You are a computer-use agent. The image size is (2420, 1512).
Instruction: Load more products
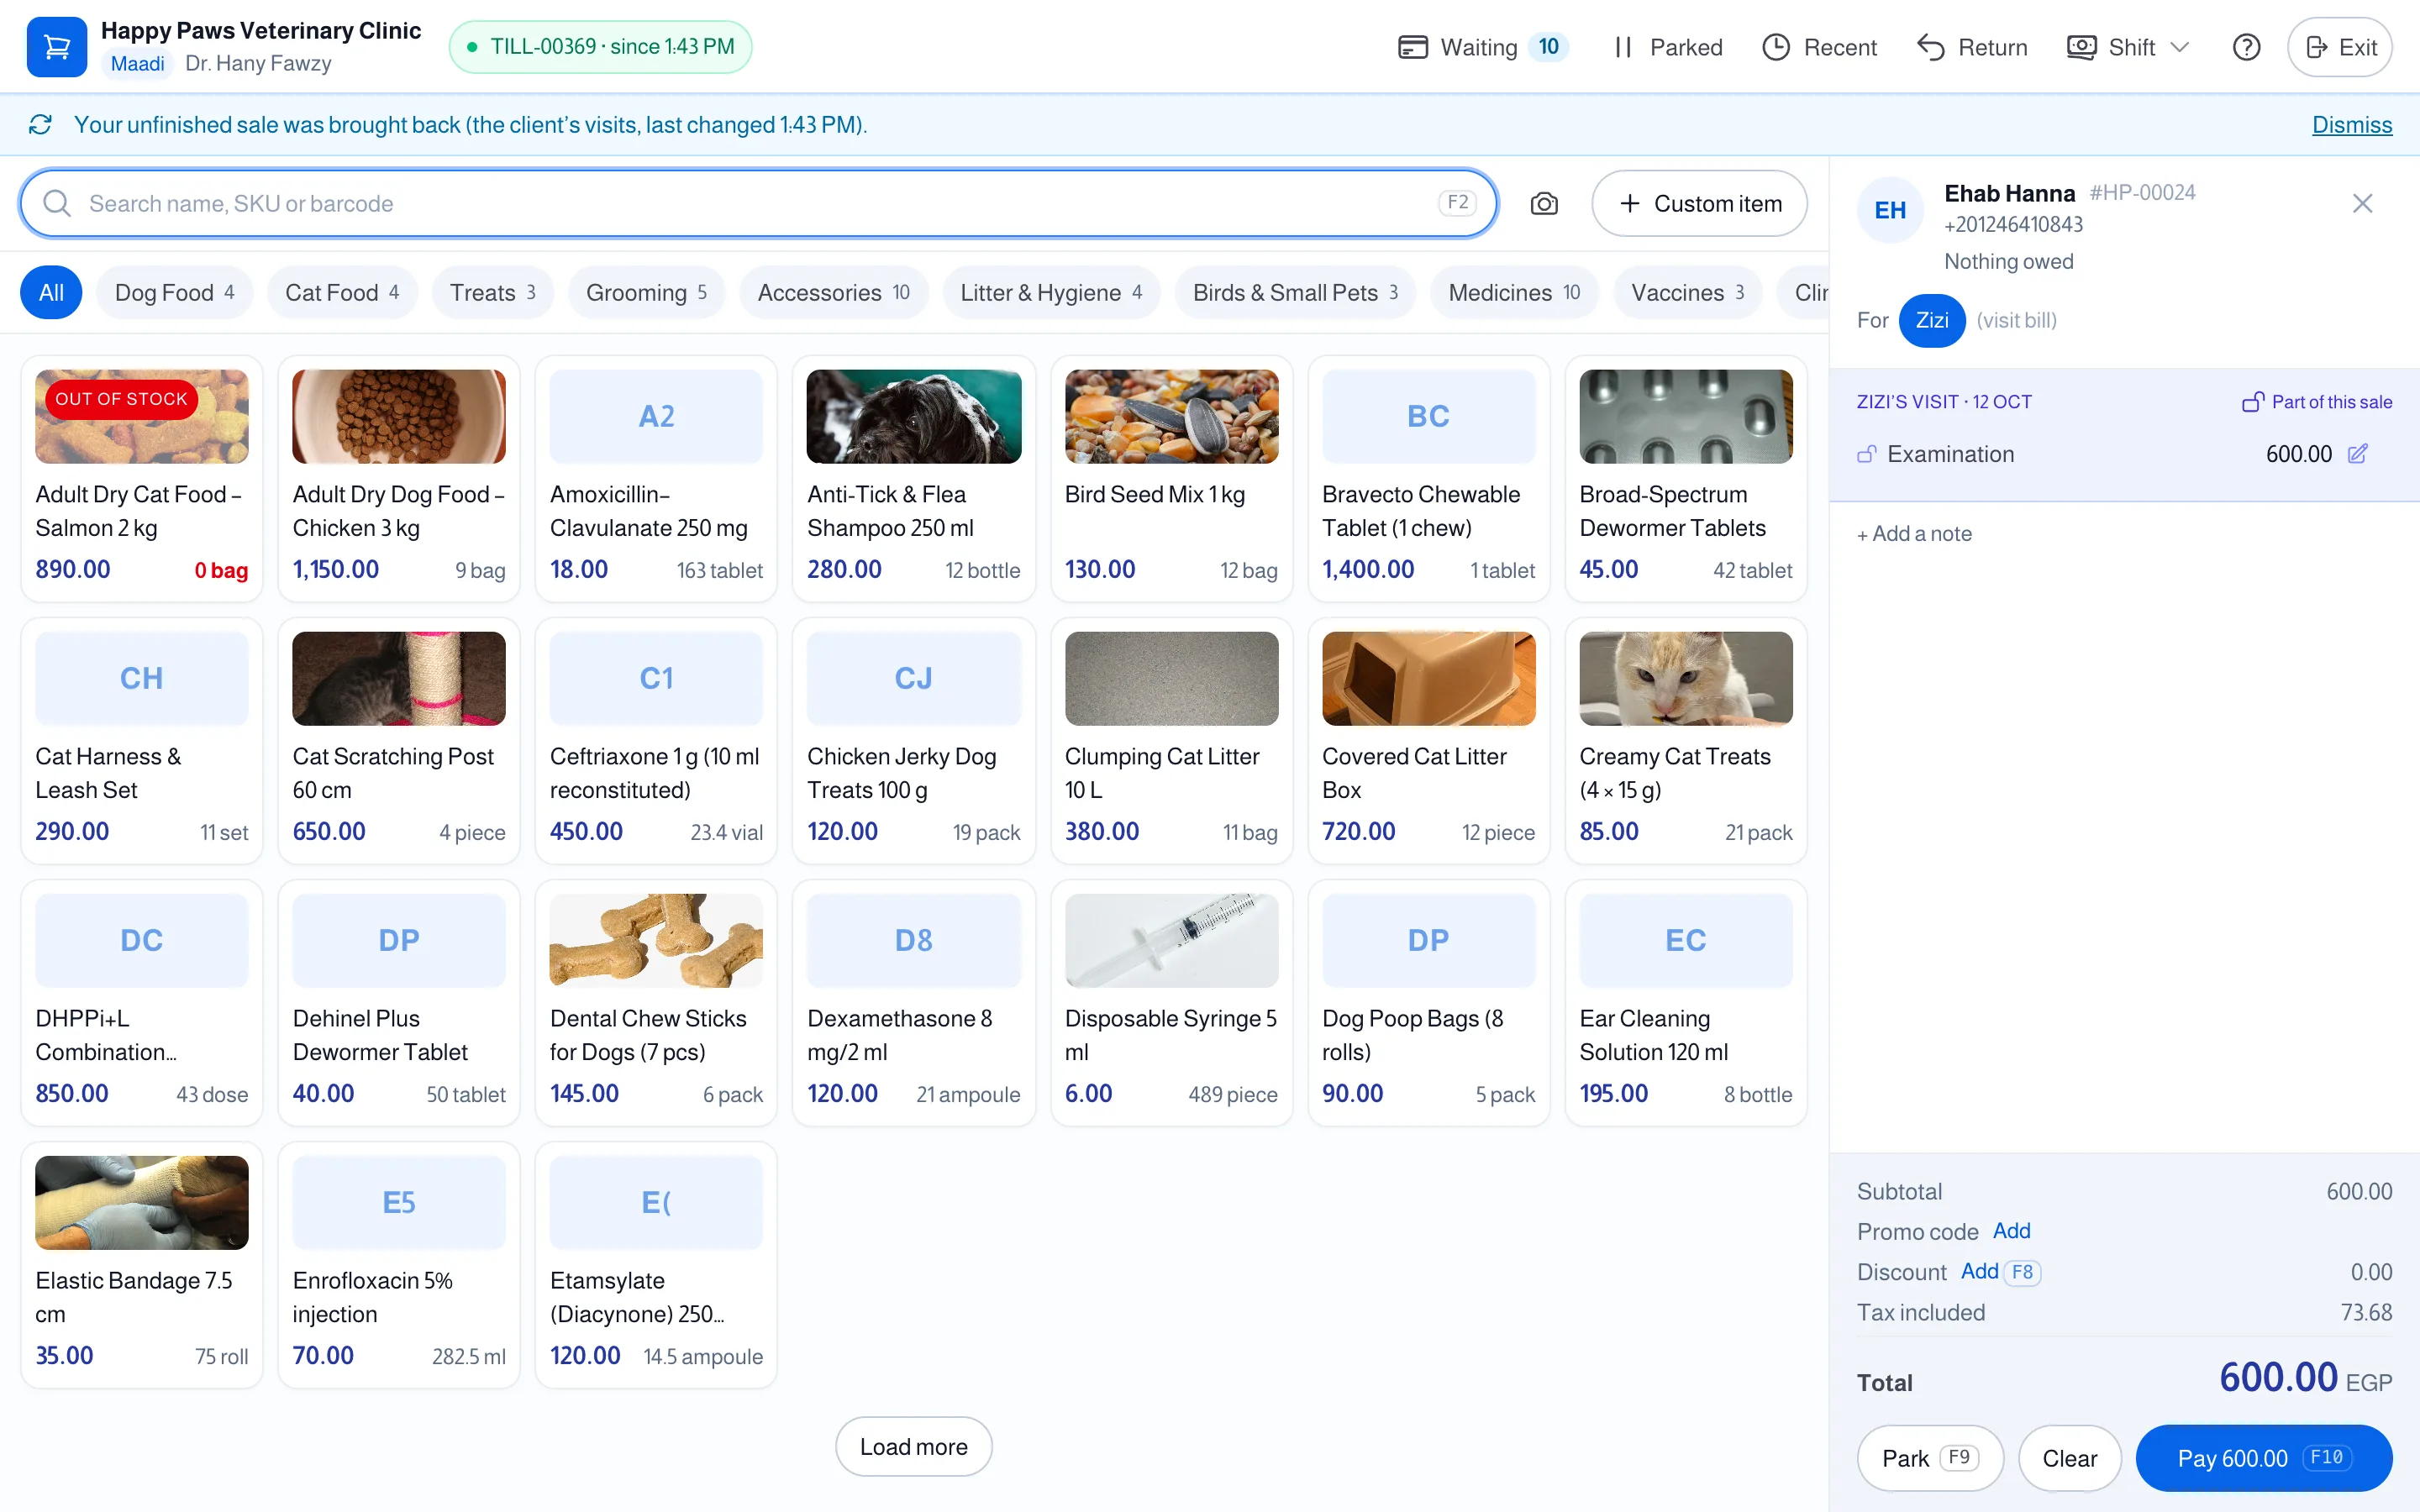tap(913, 1446)
